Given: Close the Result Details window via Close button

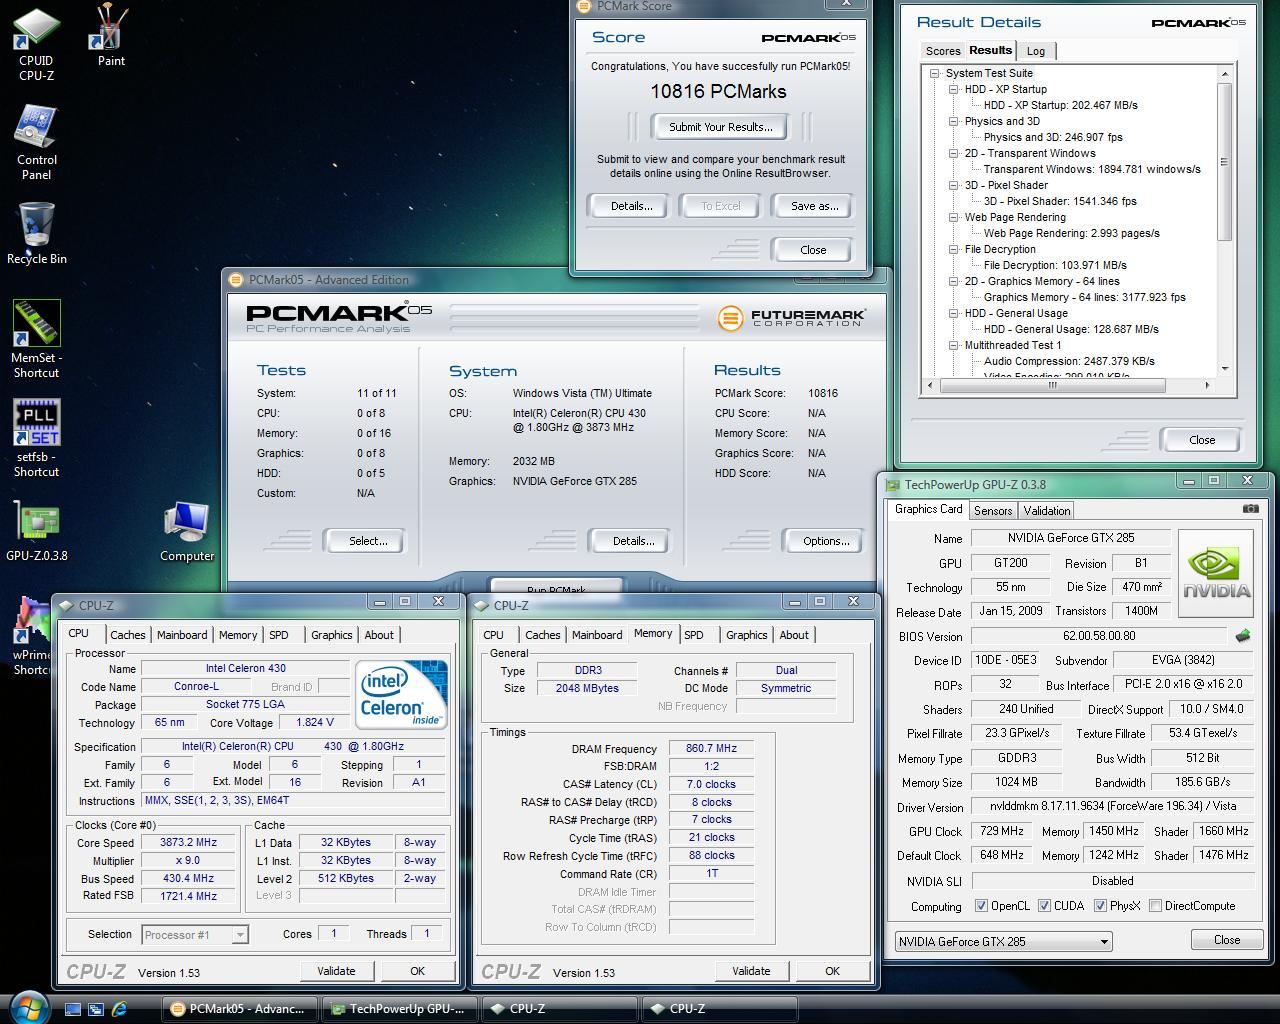Looking at the screenshot, I should pos(1201,440).
